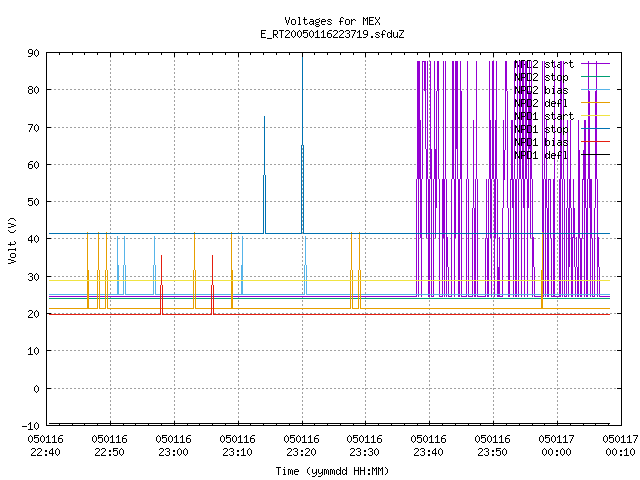Click the '22:50' x-axis time label
The width and height of the screenshot is (640, 480).
click(x=109, y=453)
